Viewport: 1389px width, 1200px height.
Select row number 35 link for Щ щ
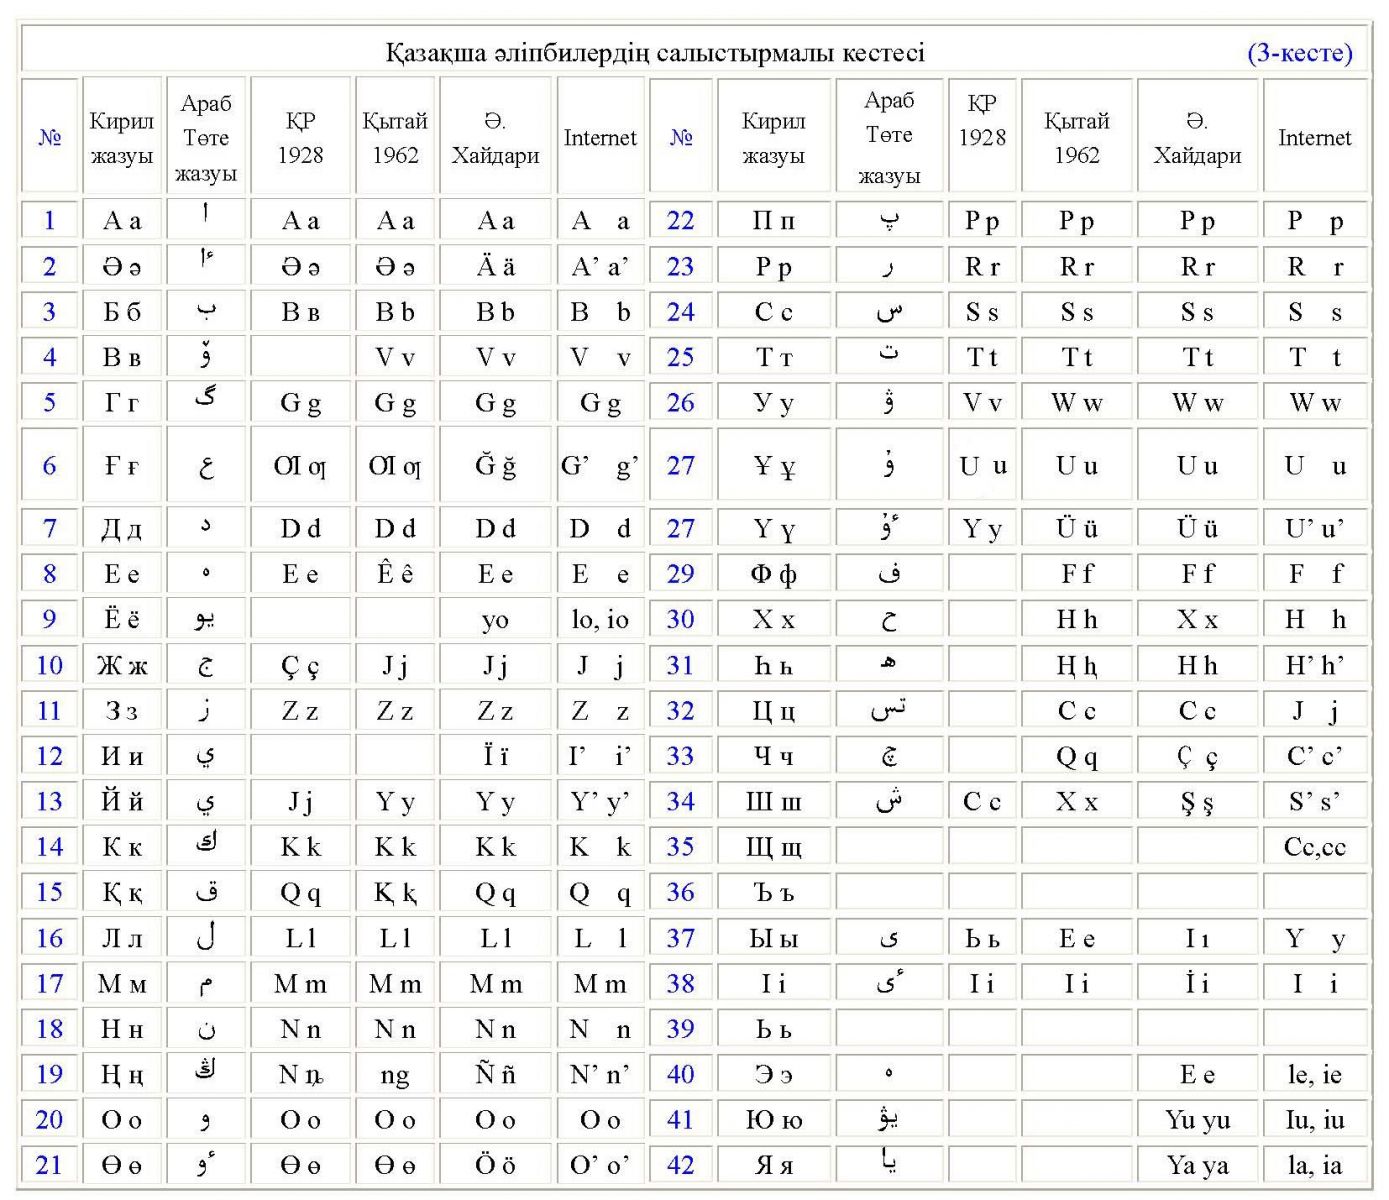680,847
